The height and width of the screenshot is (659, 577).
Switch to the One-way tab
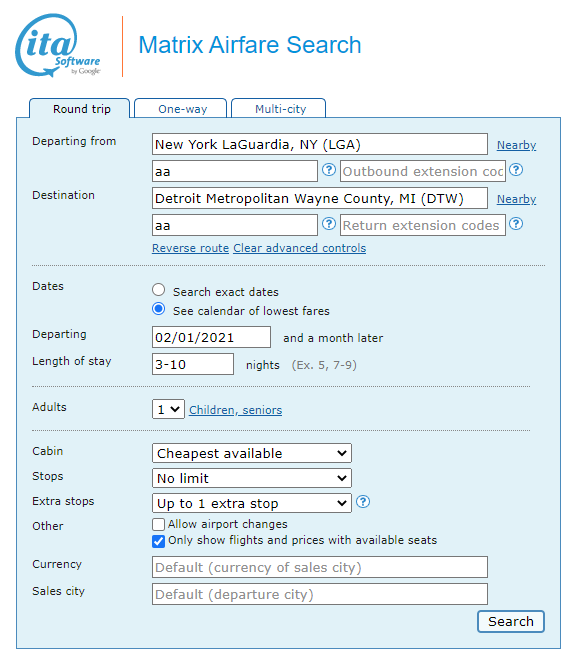click(181, 108)
